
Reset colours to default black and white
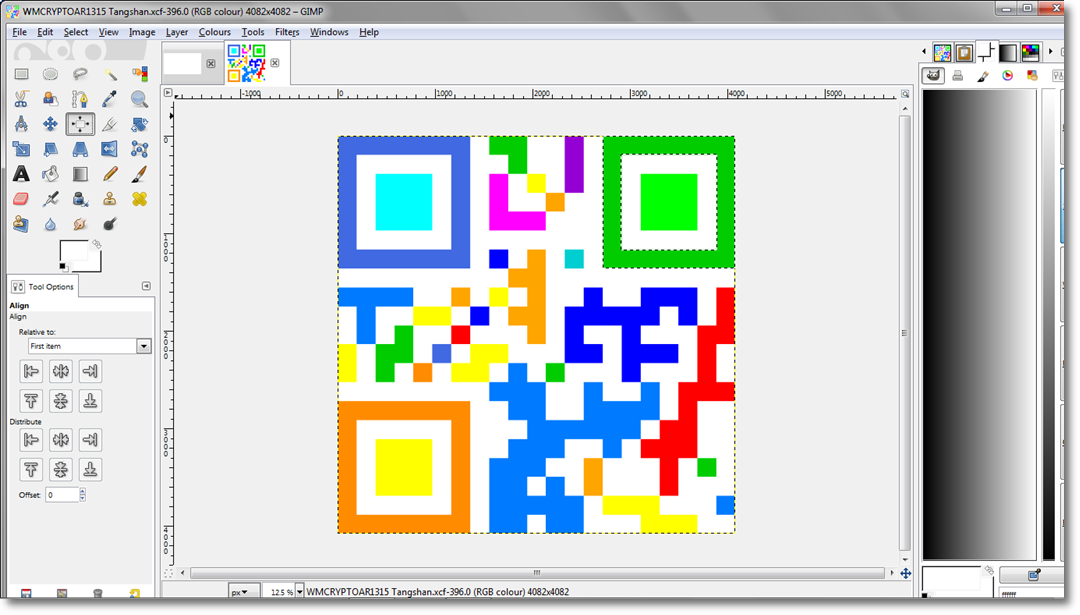coord(63,267)
